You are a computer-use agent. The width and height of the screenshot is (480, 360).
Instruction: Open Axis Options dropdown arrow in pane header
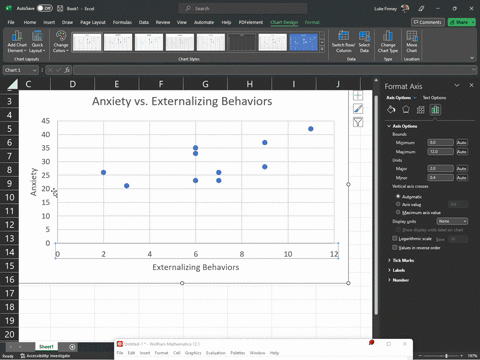tap(415, 98)
